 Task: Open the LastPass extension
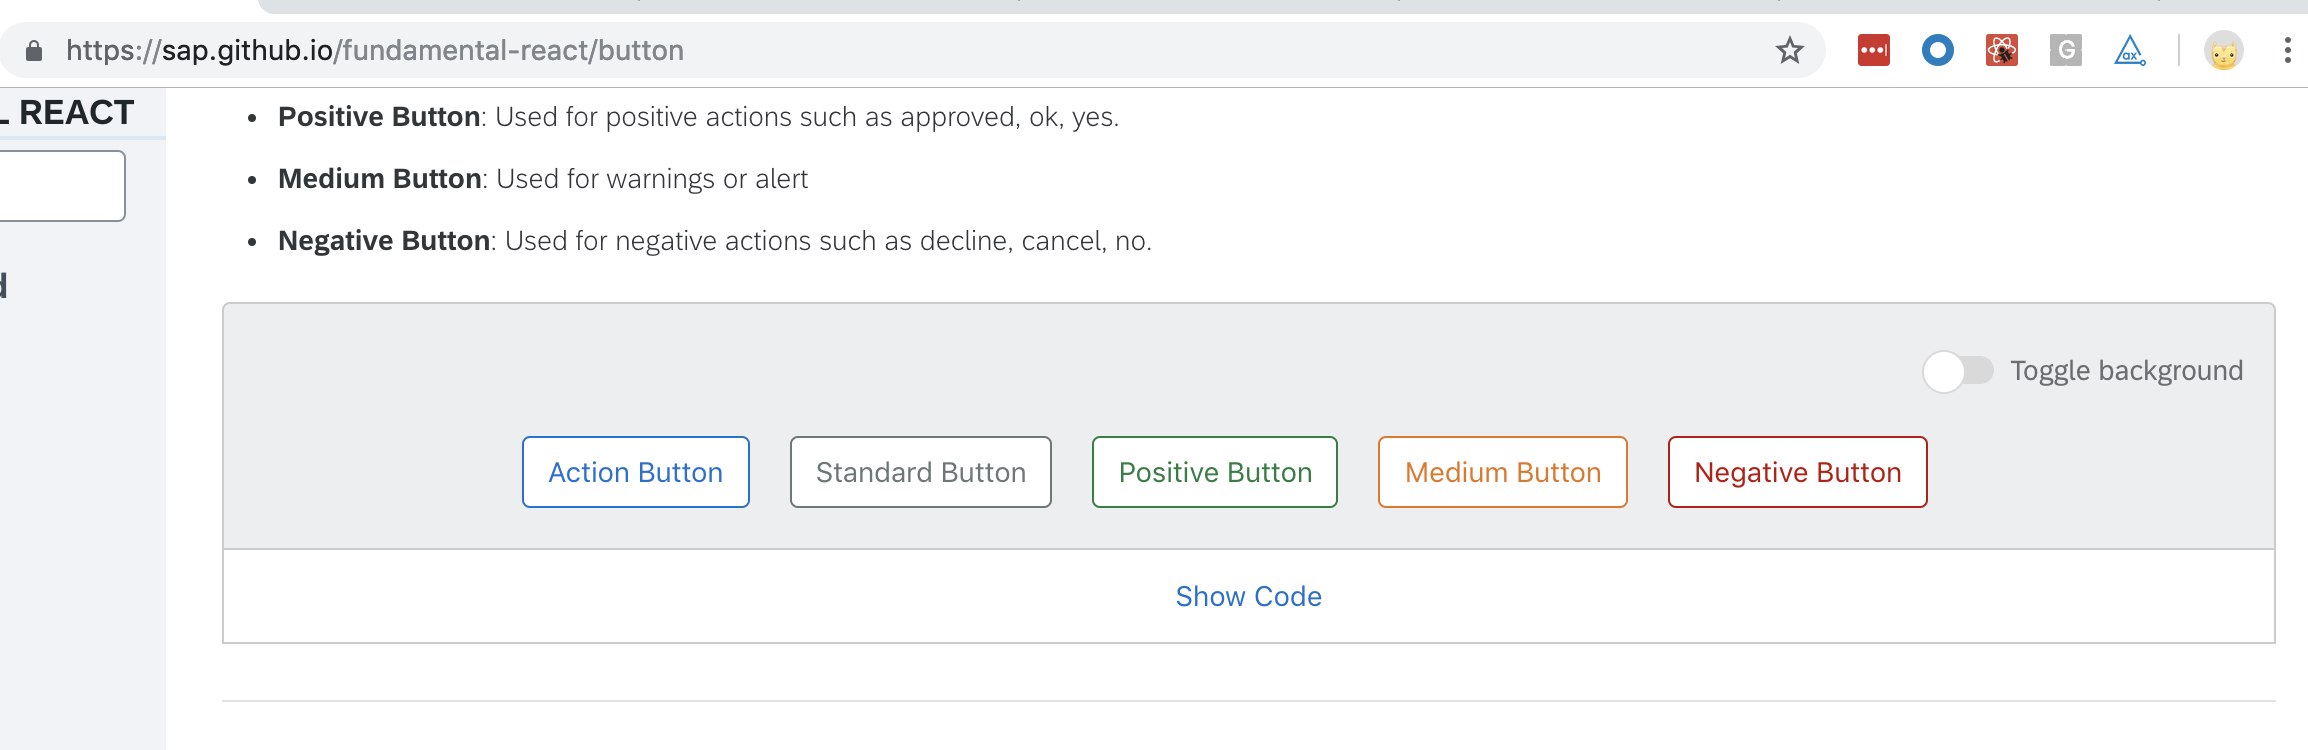click(1874, 49)
